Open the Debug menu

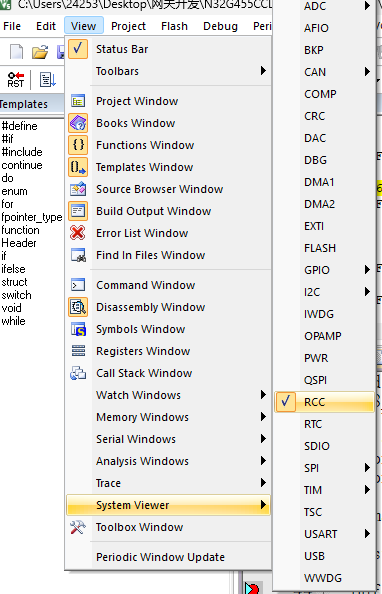click(220, 26)
